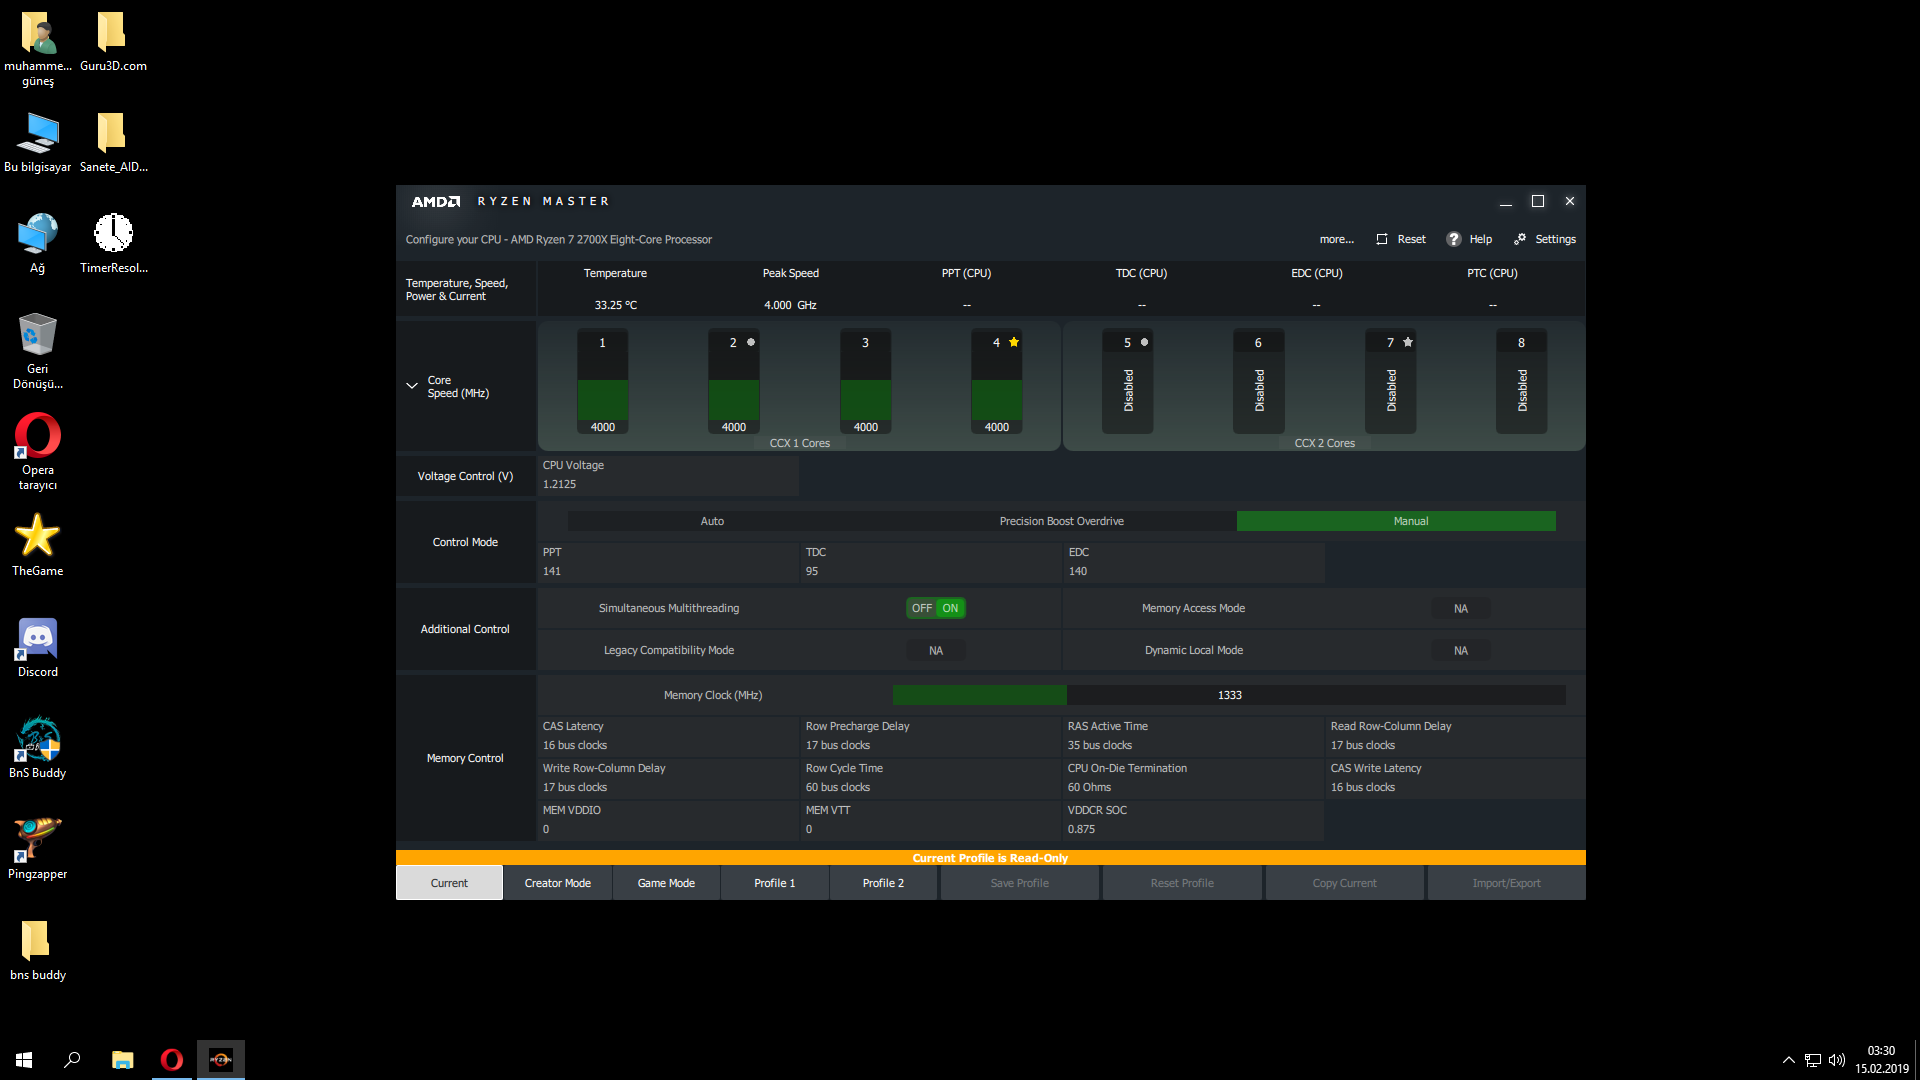Open Profile 1 tab
The width and height of the screenshot is (1920, 1080).
pos(775,883)
